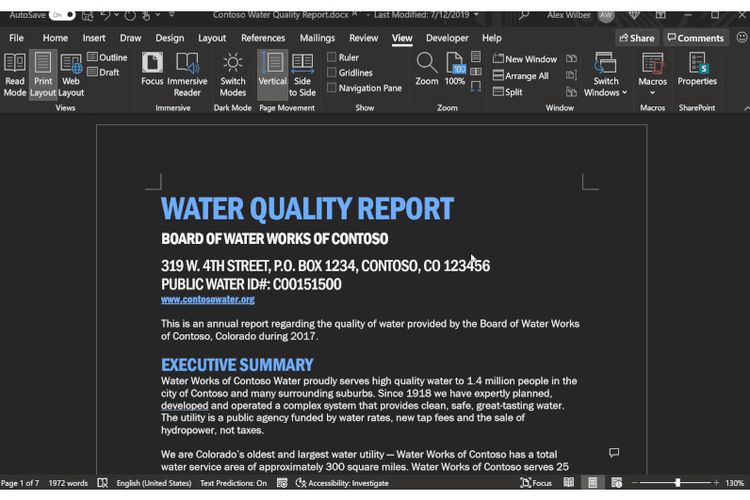Set zoom to 100%

point(455,69)
